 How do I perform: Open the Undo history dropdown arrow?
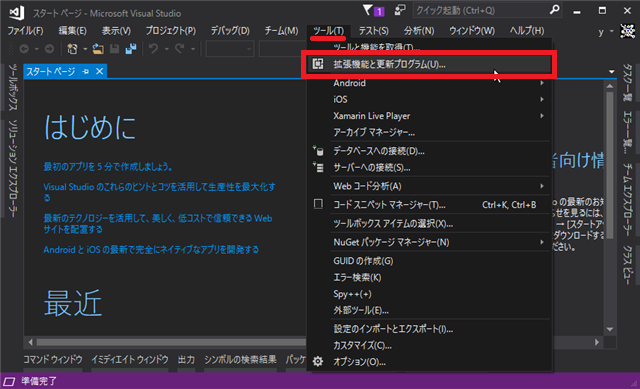pos(167,49)
